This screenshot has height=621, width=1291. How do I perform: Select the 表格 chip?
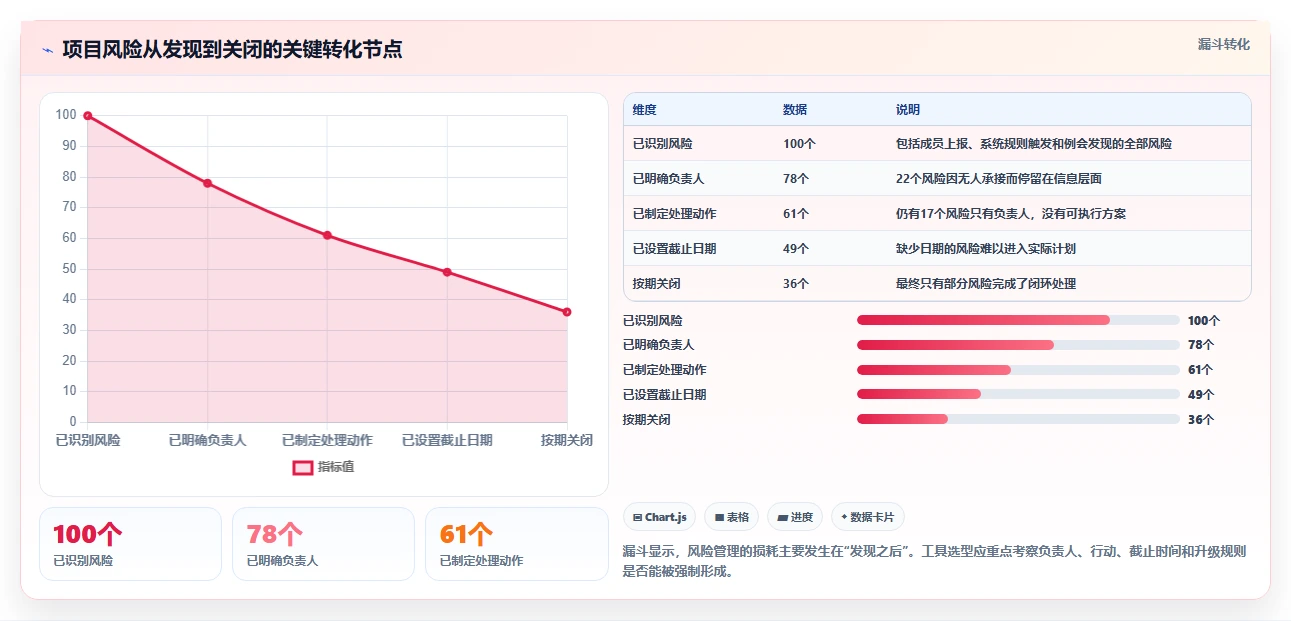point(732,517)
